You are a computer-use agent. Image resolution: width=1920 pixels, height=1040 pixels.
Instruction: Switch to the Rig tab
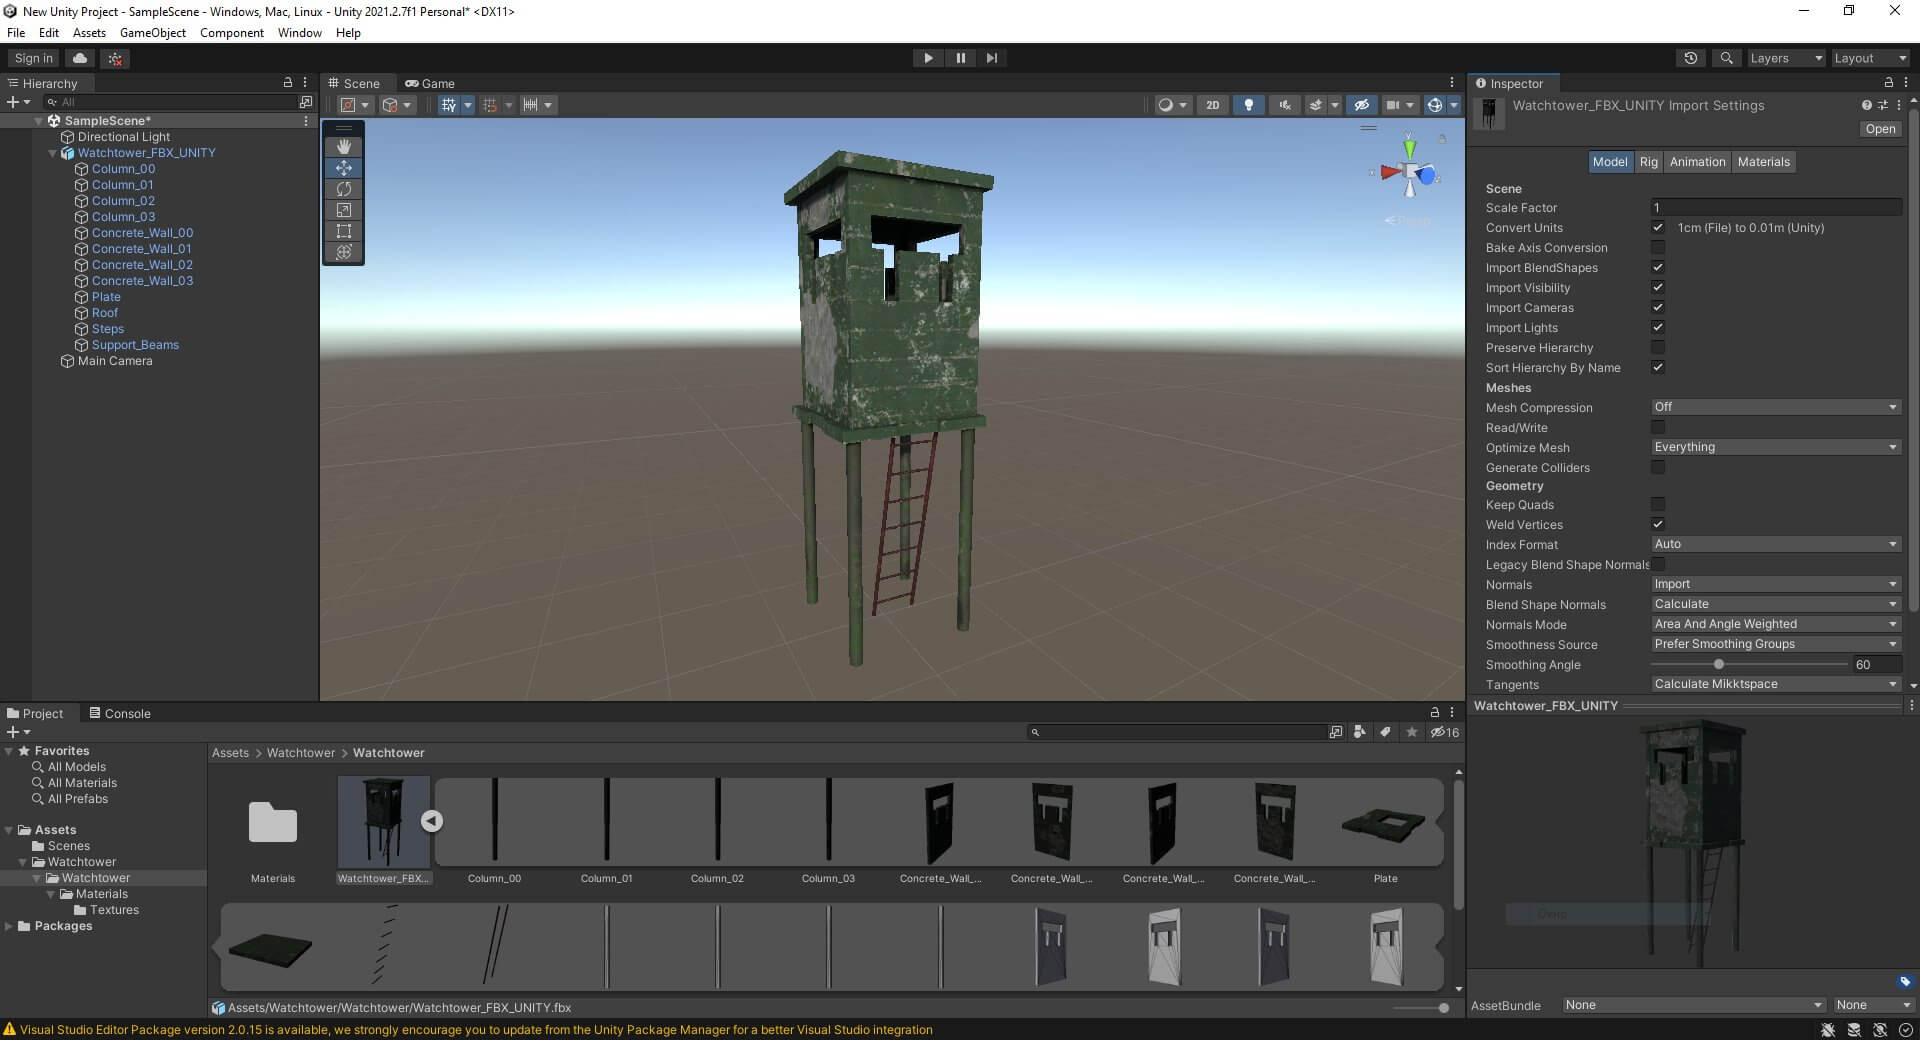(x=1648, y=162)
